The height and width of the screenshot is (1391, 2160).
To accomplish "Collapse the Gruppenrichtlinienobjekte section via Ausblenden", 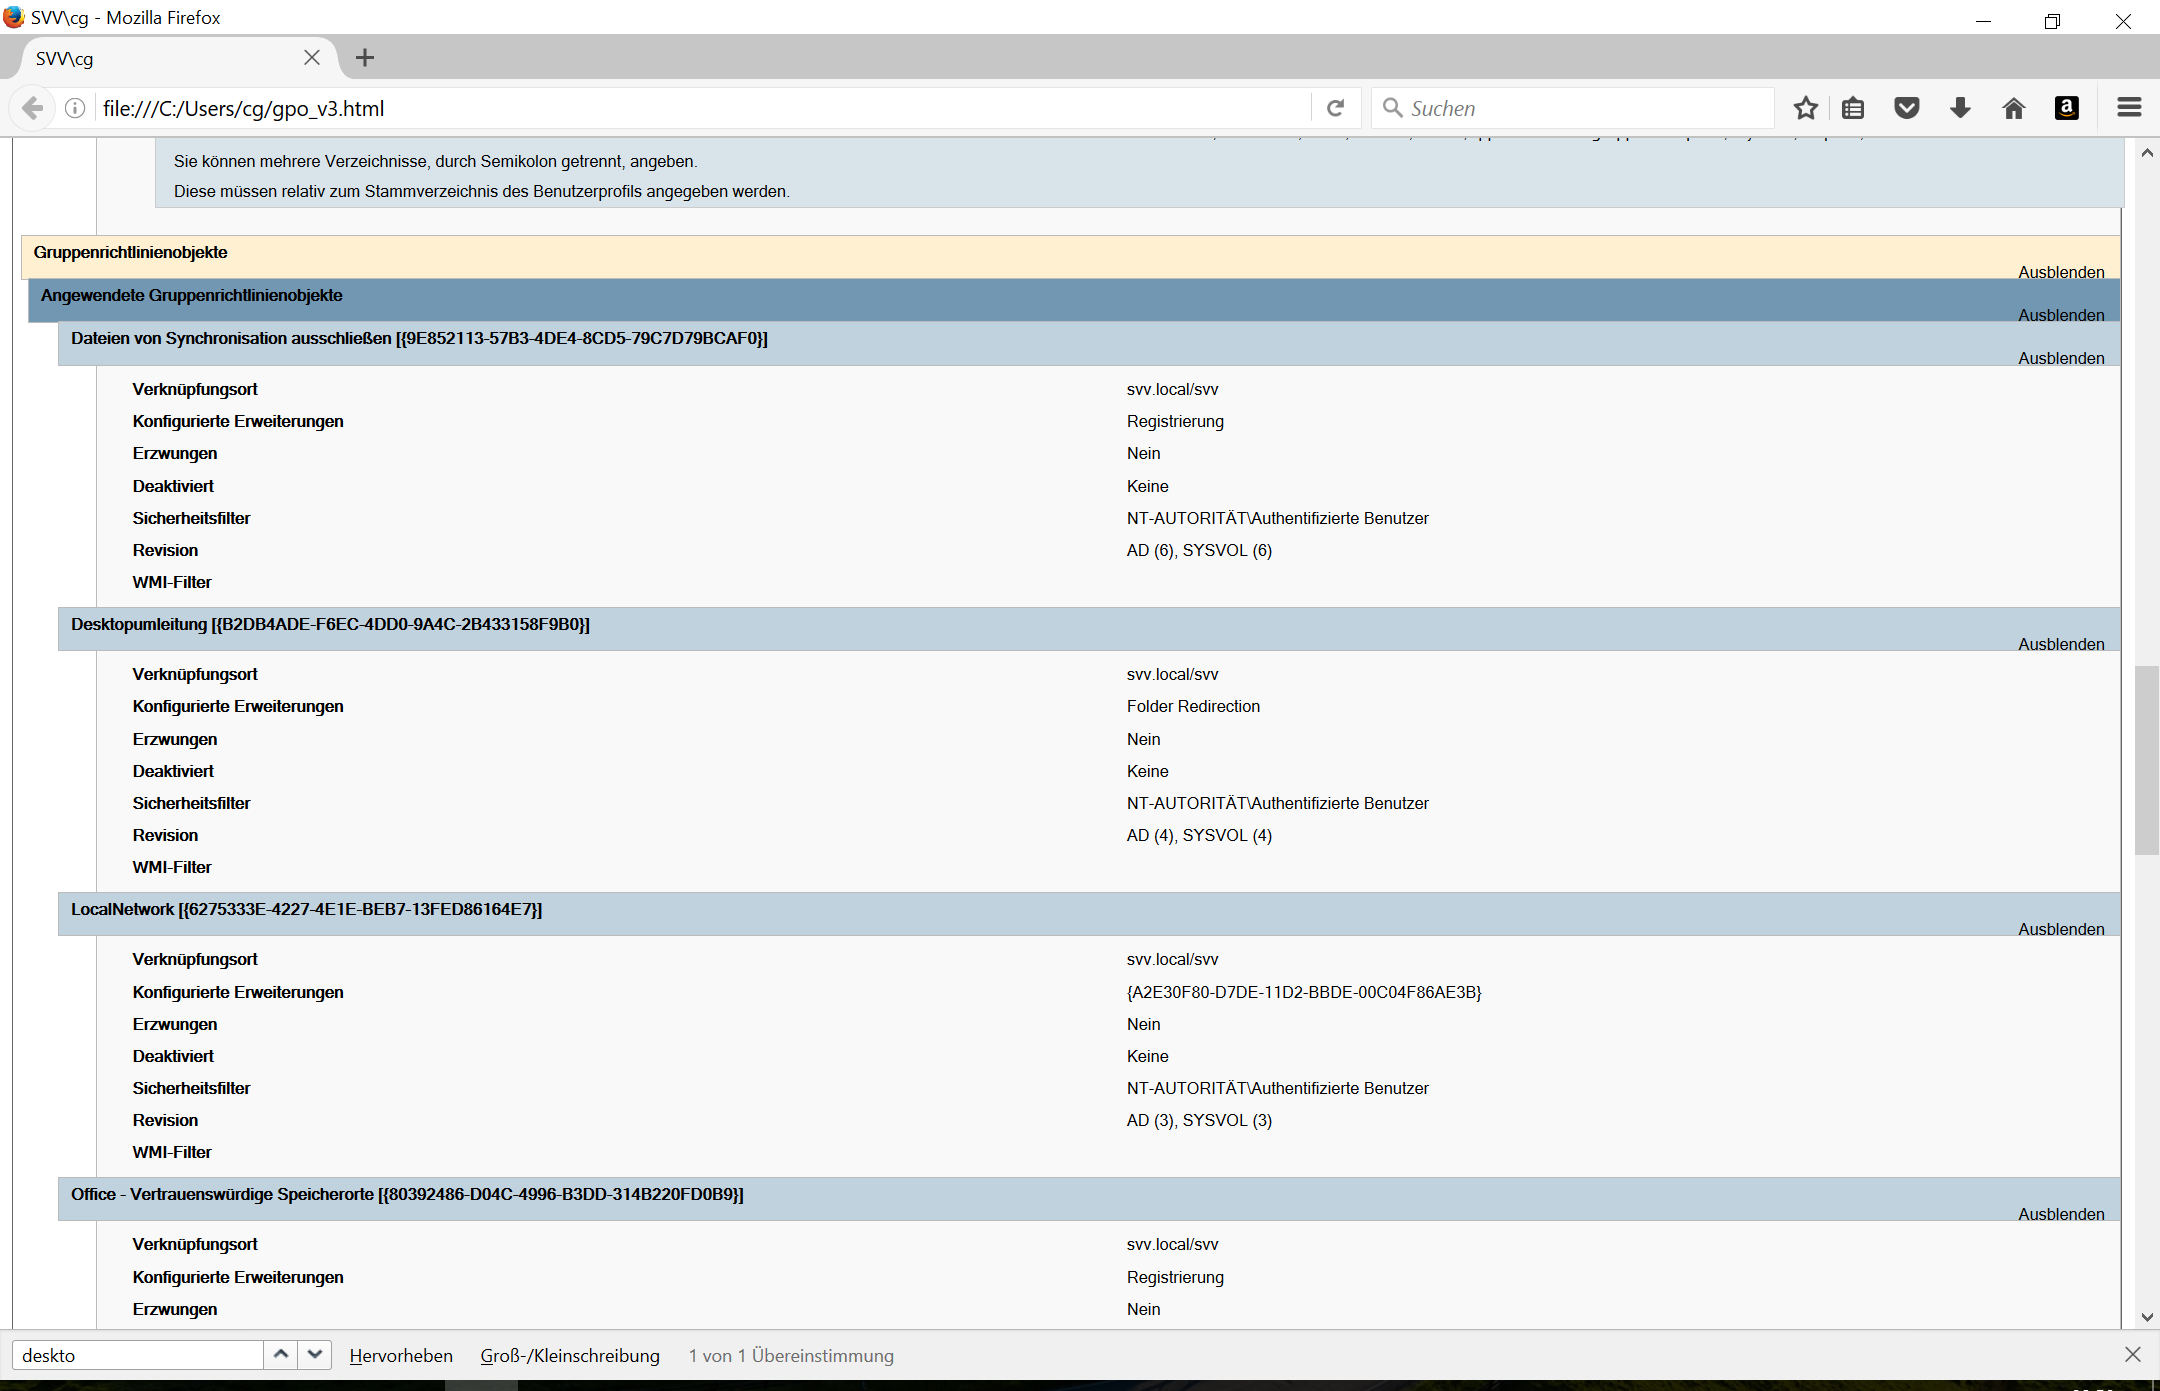I will [2061, 272].
